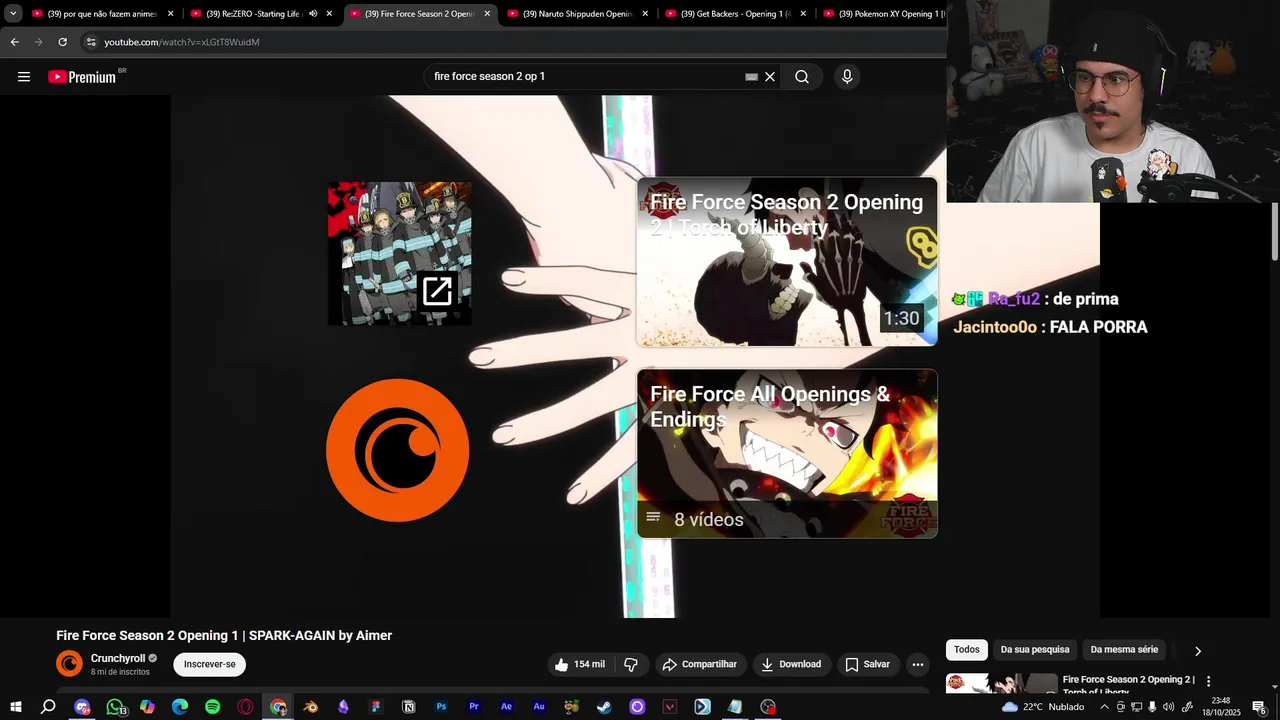Click the Compartilhar share button
The image size is (1280, 720).
(x=699, y=664)
